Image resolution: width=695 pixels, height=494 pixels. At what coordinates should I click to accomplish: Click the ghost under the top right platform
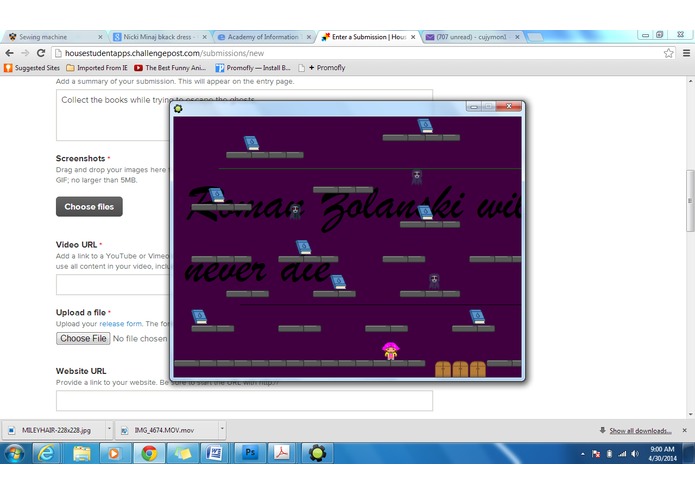point(417,177)
